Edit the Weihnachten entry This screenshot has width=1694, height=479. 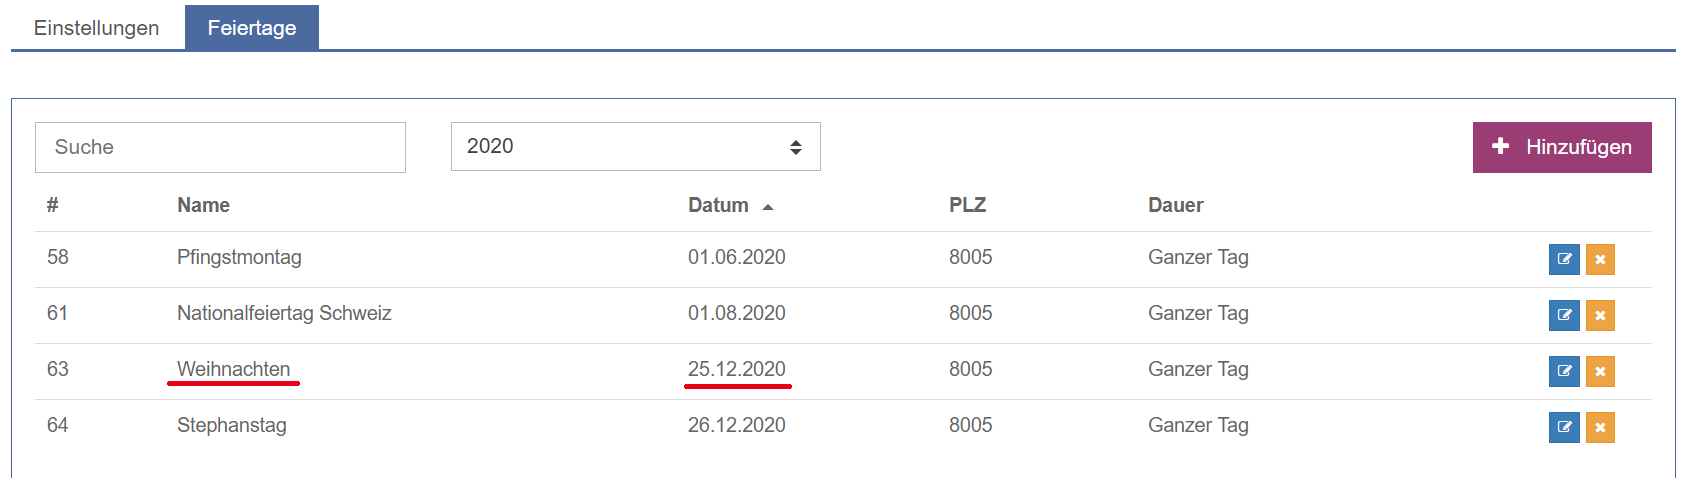pos(1564,371)
